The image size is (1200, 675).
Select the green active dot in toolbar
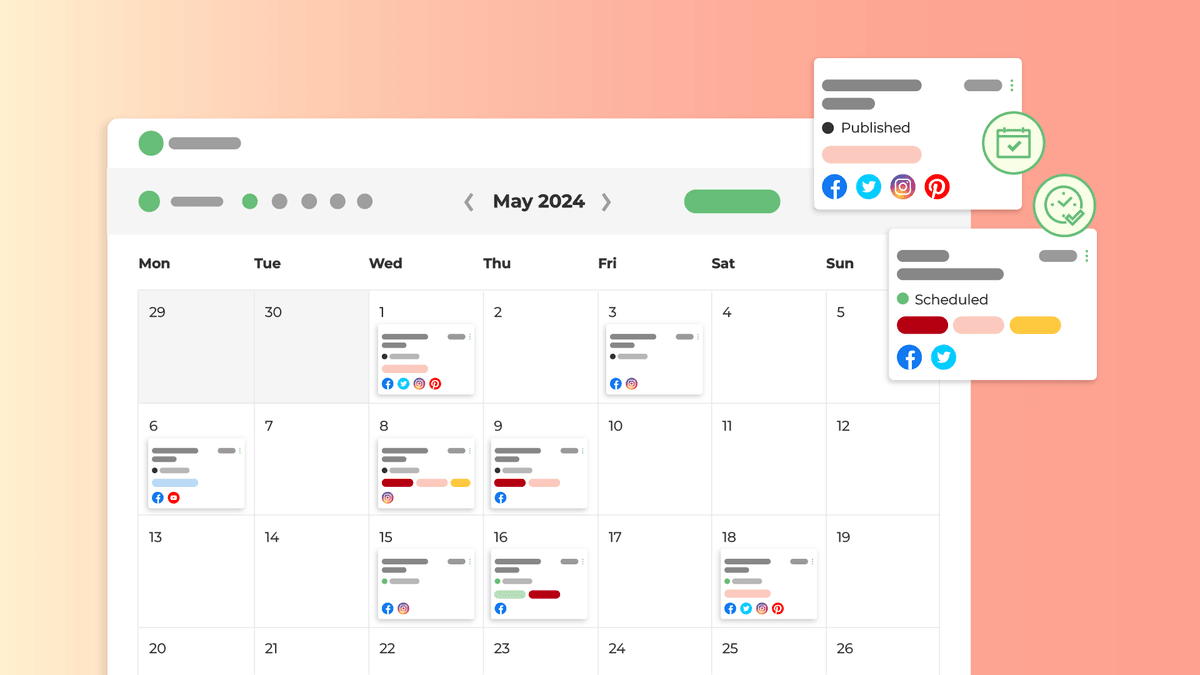coord(250,201)
